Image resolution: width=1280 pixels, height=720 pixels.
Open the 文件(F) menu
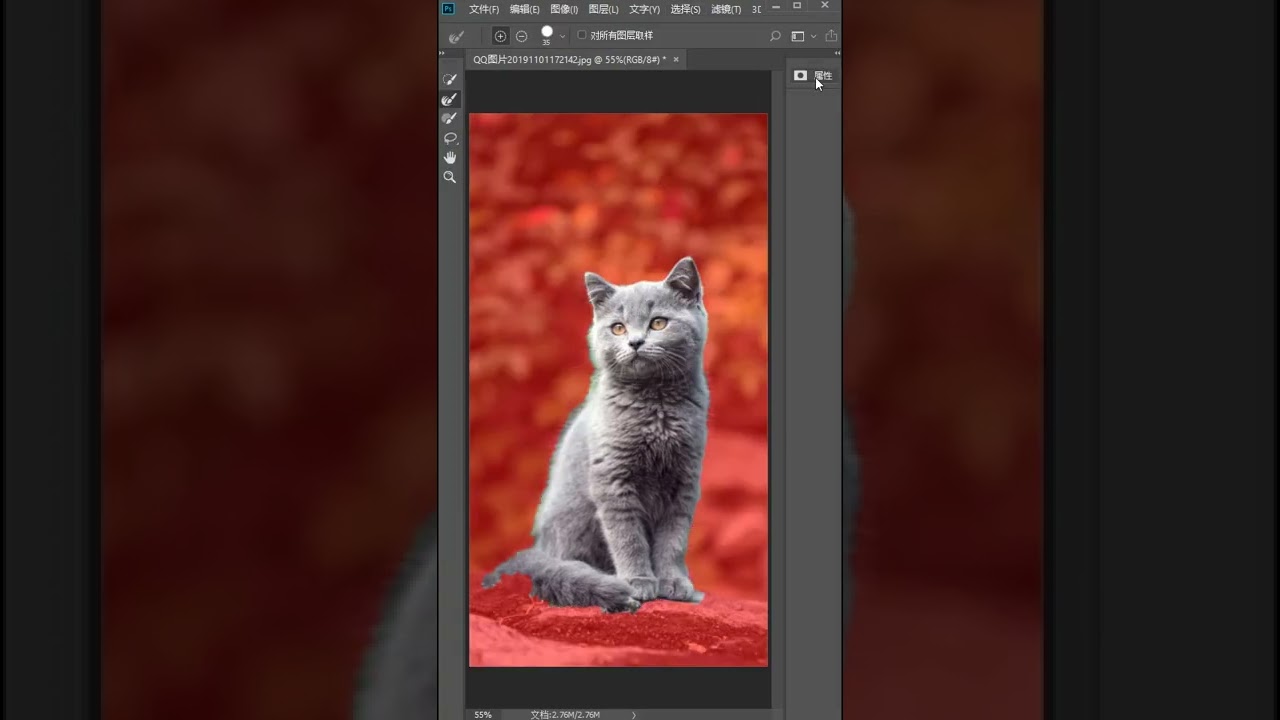tap(484, 9)
